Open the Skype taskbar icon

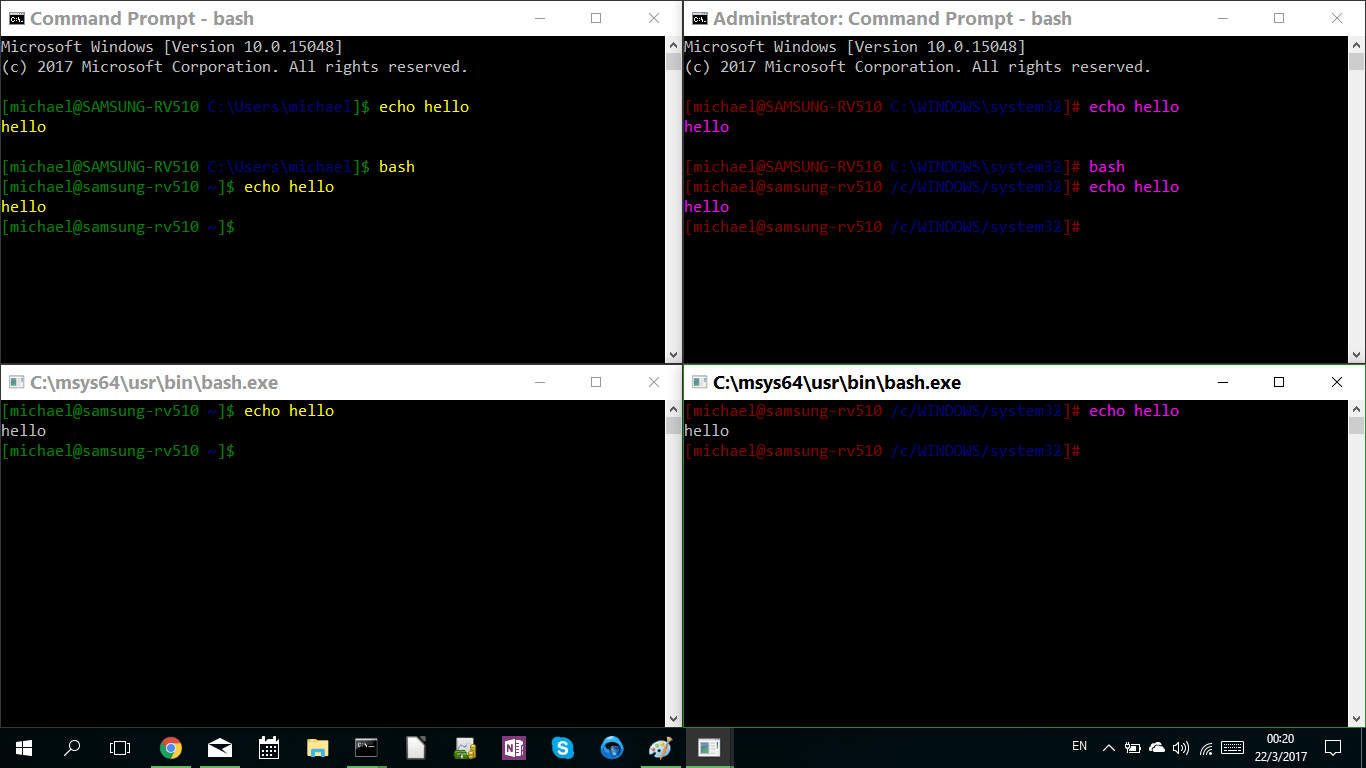(562, 748)
